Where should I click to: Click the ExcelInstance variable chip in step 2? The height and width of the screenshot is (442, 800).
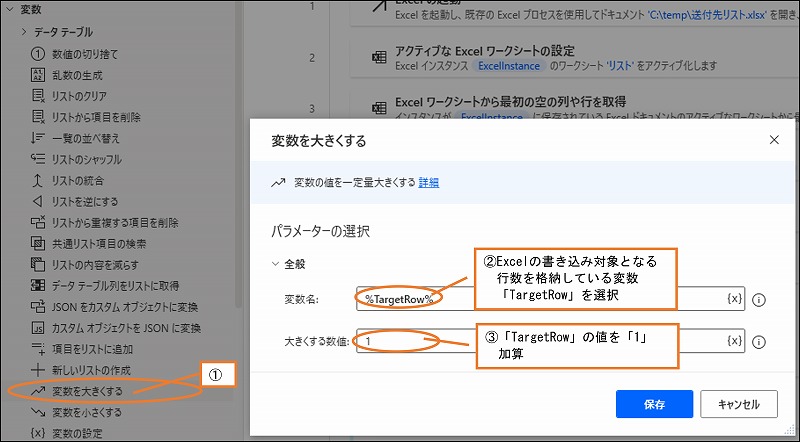coord(509,66)
